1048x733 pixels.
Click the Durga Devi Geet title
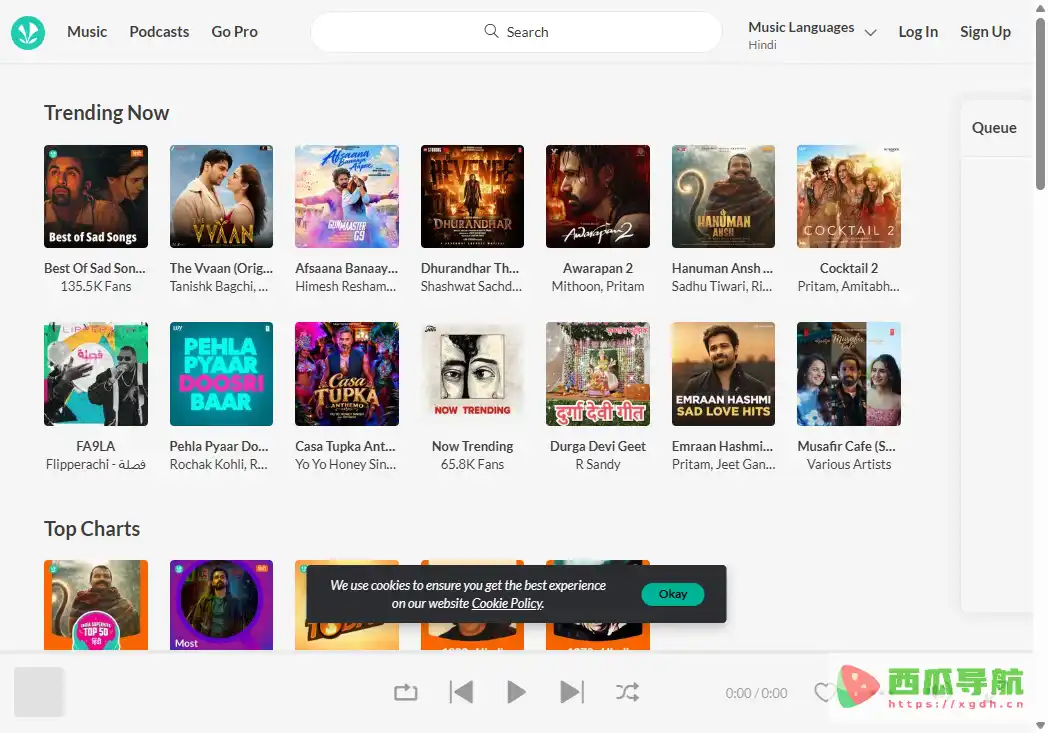coord(598,446)
